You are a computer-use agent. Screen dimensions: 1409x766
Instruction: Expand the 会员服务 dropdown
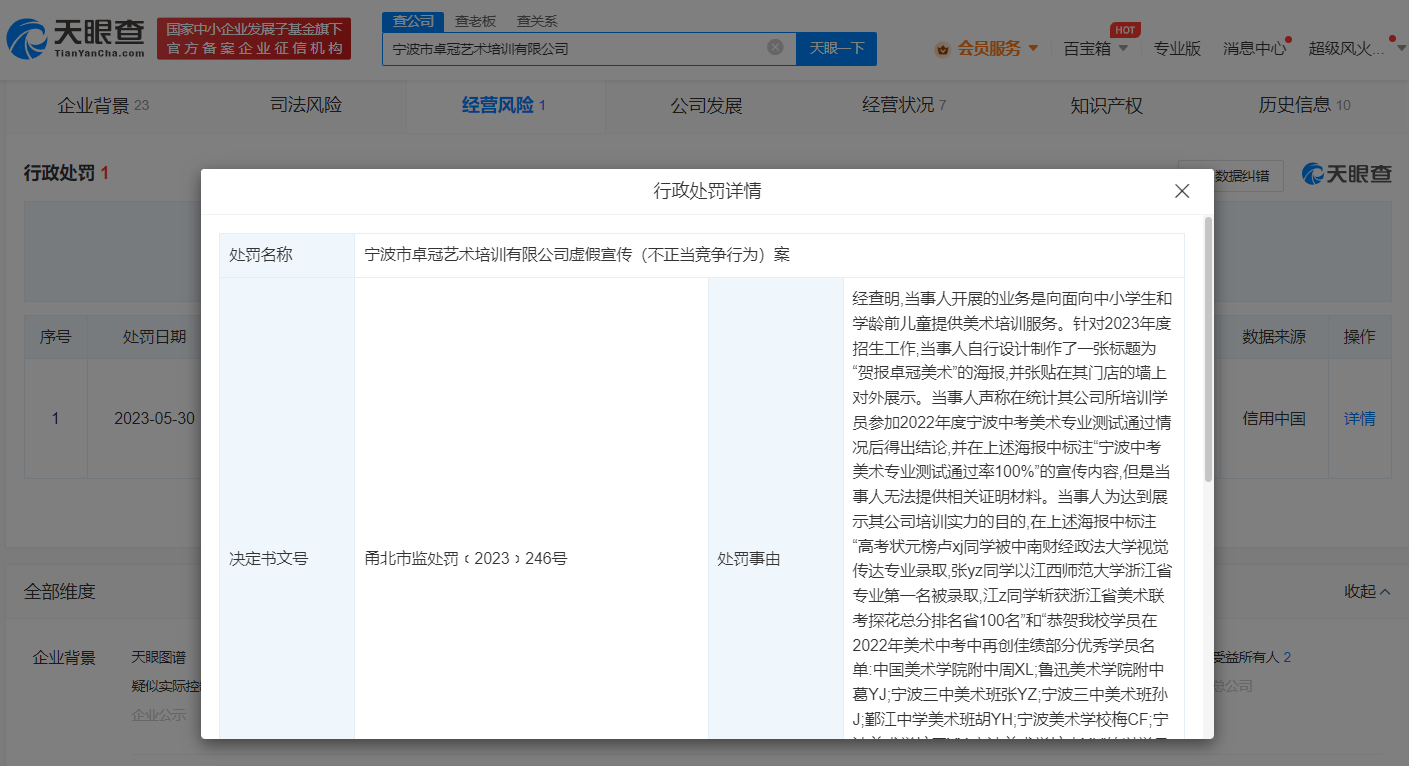1032,47
